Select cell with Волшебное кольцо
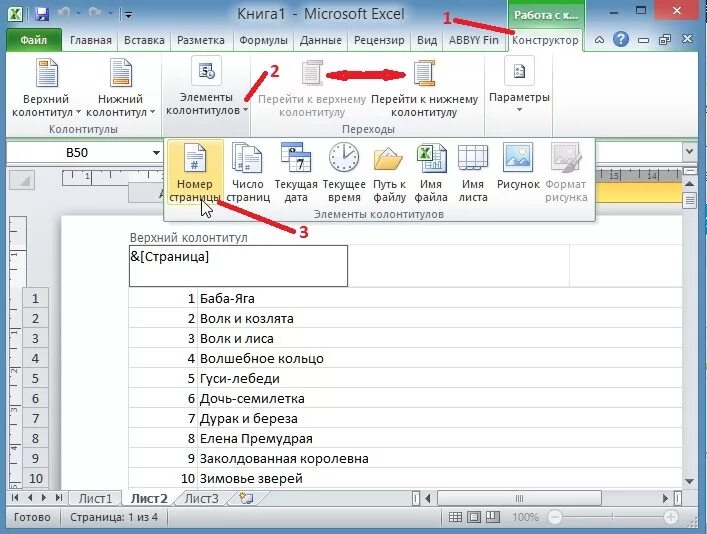Image resolution: width=707 pixels, height=534 pixels. point(440,359)
